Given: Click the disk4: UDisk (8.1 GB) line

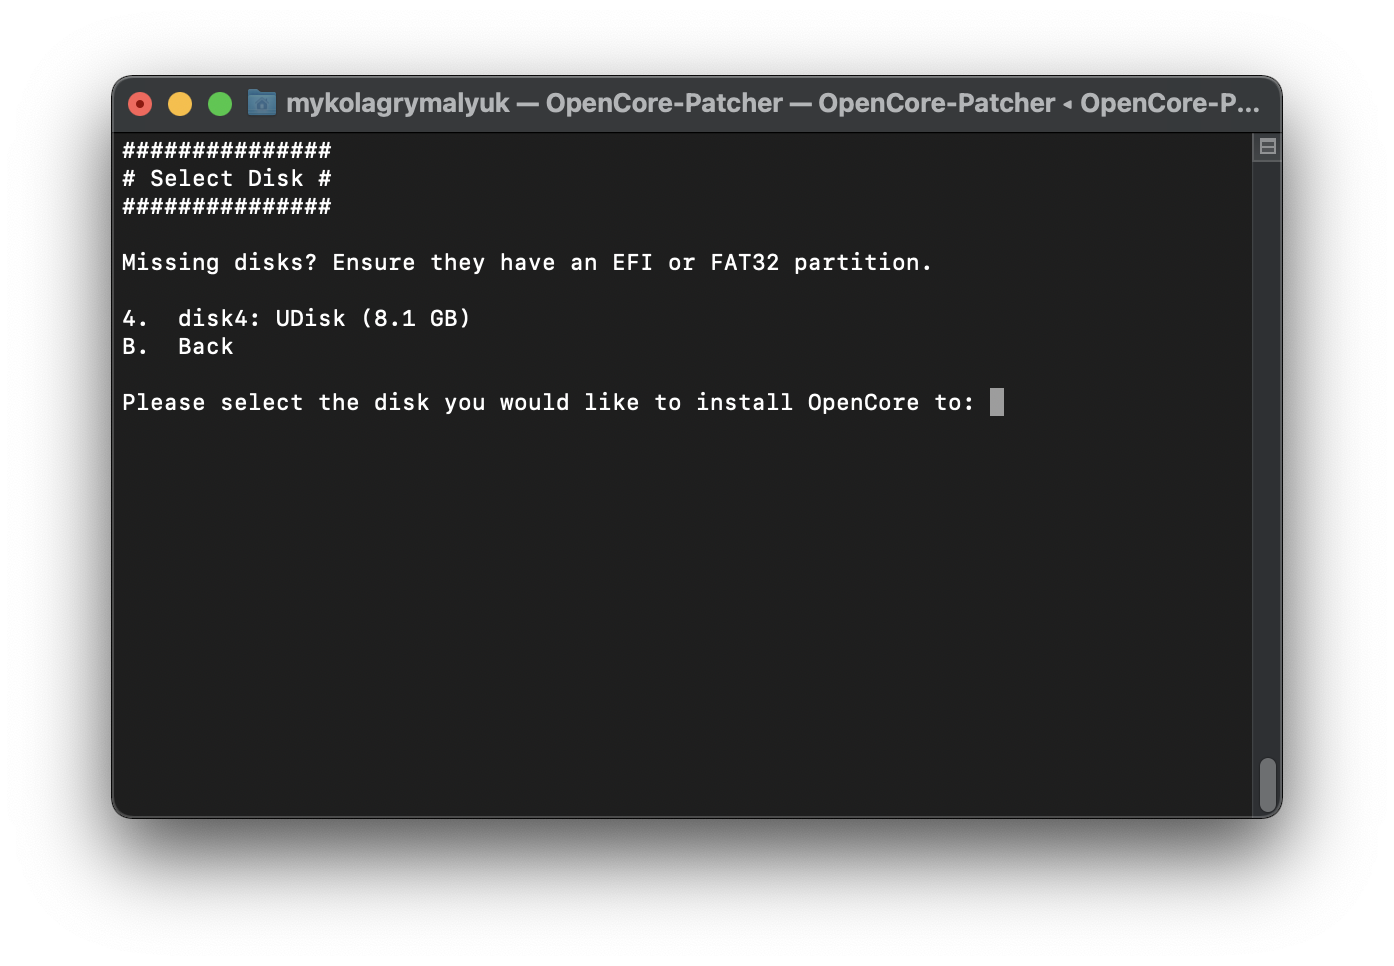Looking at the screenshot, I should pyautogui.click(x=296, y=319).
